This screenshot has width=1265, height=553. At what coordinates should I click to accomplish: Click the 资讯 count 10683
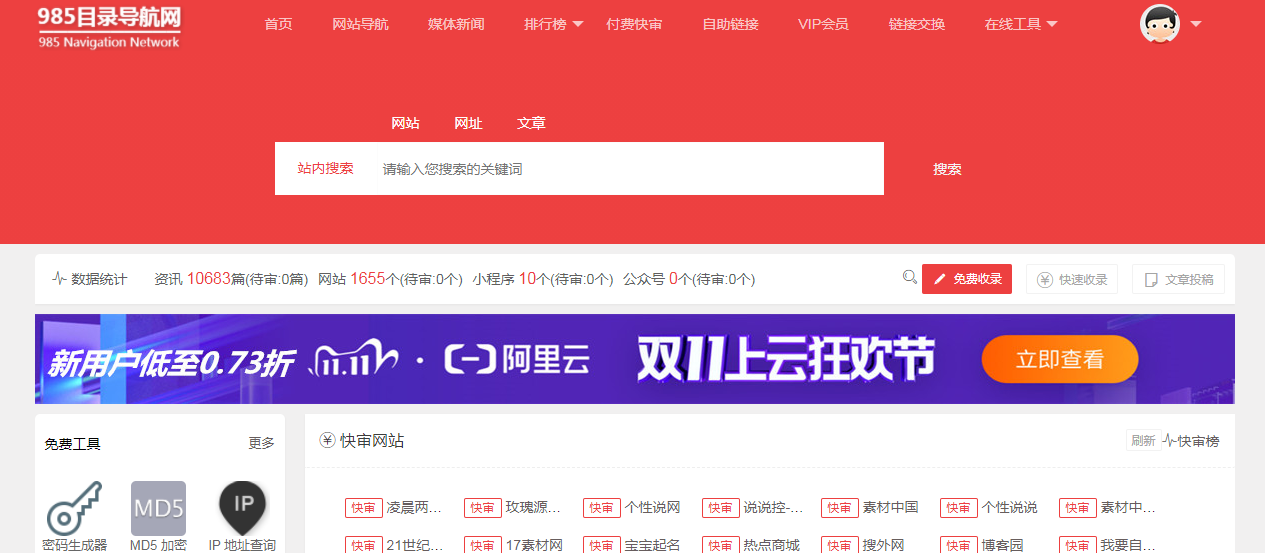click(208, 279)
